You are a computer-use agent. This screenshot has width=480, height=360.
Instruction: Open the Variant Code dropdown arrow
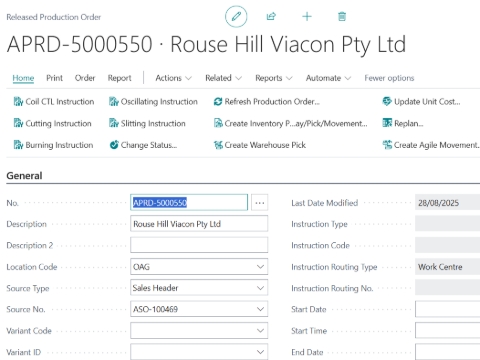pyautogui.click(x=260, y=331)
